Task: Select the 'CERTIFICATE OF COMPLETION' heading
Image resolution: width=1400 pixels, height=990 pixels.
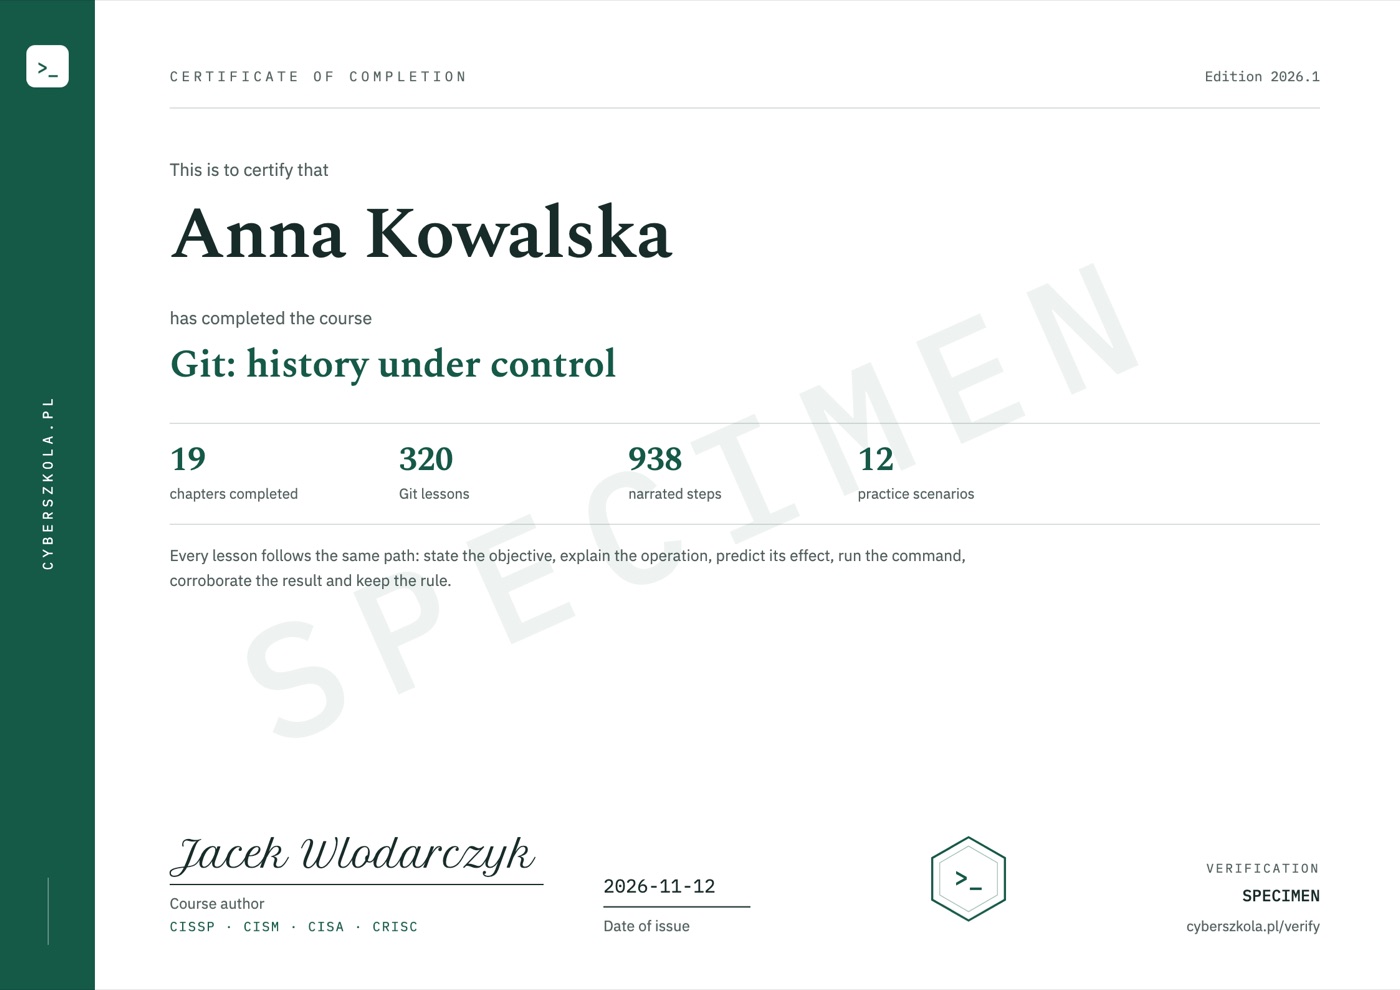Action: [318, 77]
